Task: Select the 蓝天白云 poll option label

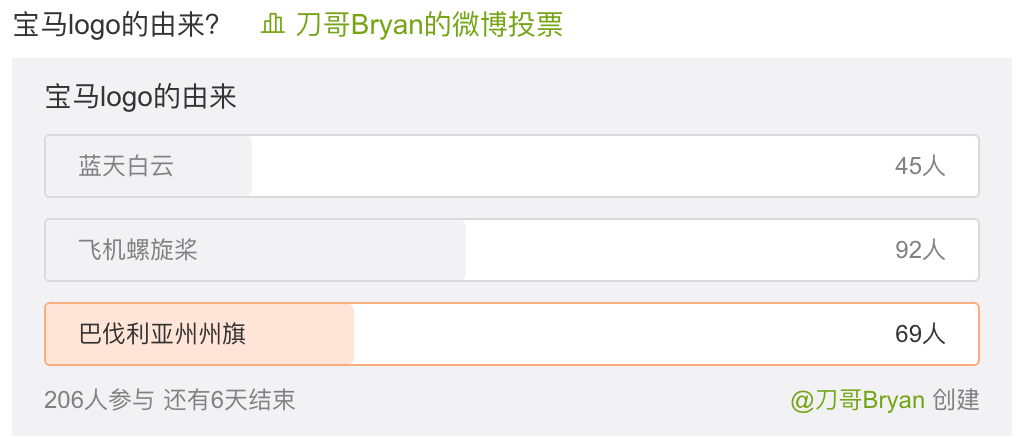Action: pyautogui.click(x=126, y=166)
